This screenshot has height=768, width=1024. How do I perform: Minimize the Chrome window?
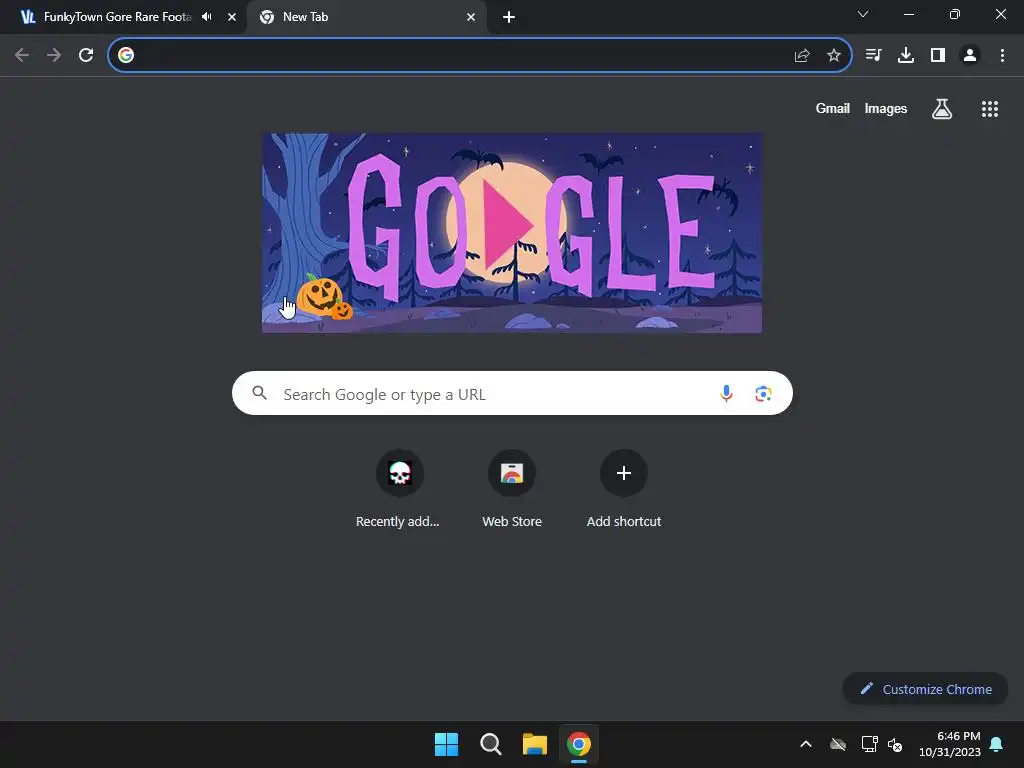coord(908,14)
